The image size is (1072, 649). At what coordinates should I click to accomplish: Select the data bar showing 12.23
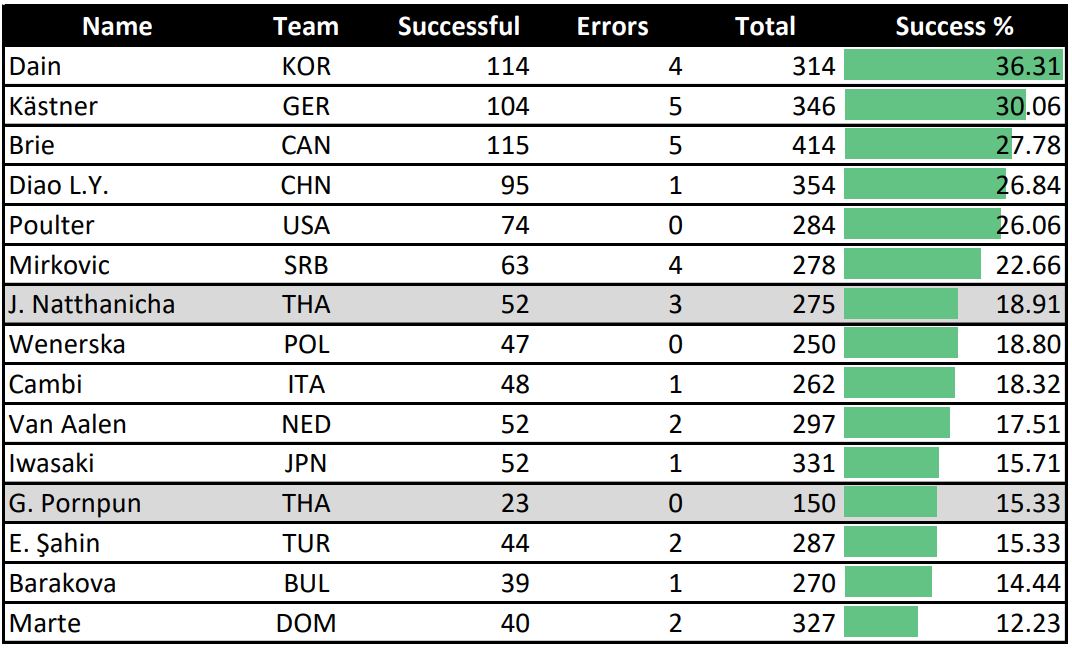[881, 622]
